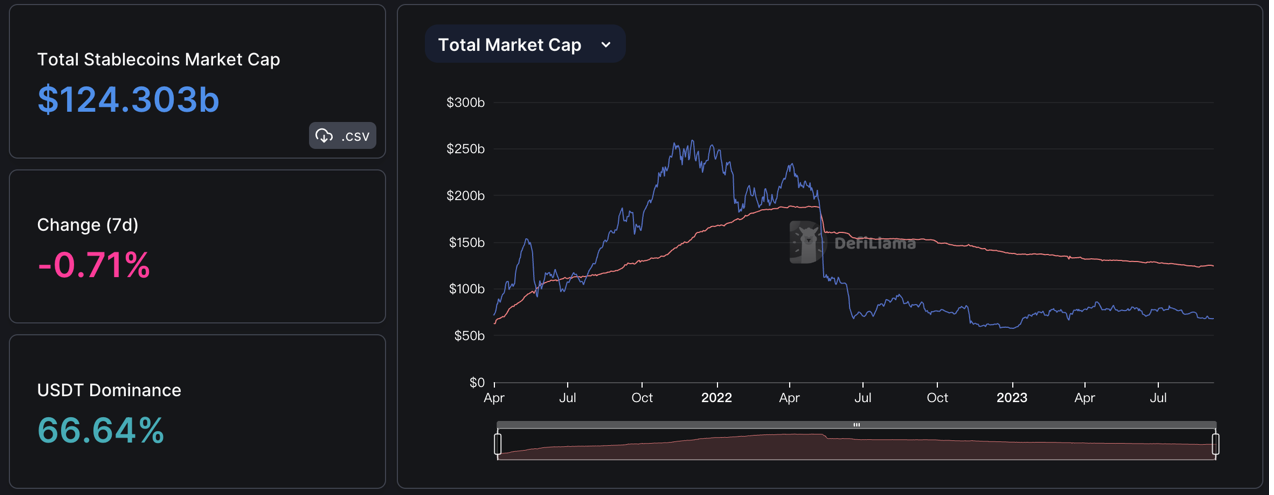
Task: Select the left range slider handle
Action: point(498,443)
